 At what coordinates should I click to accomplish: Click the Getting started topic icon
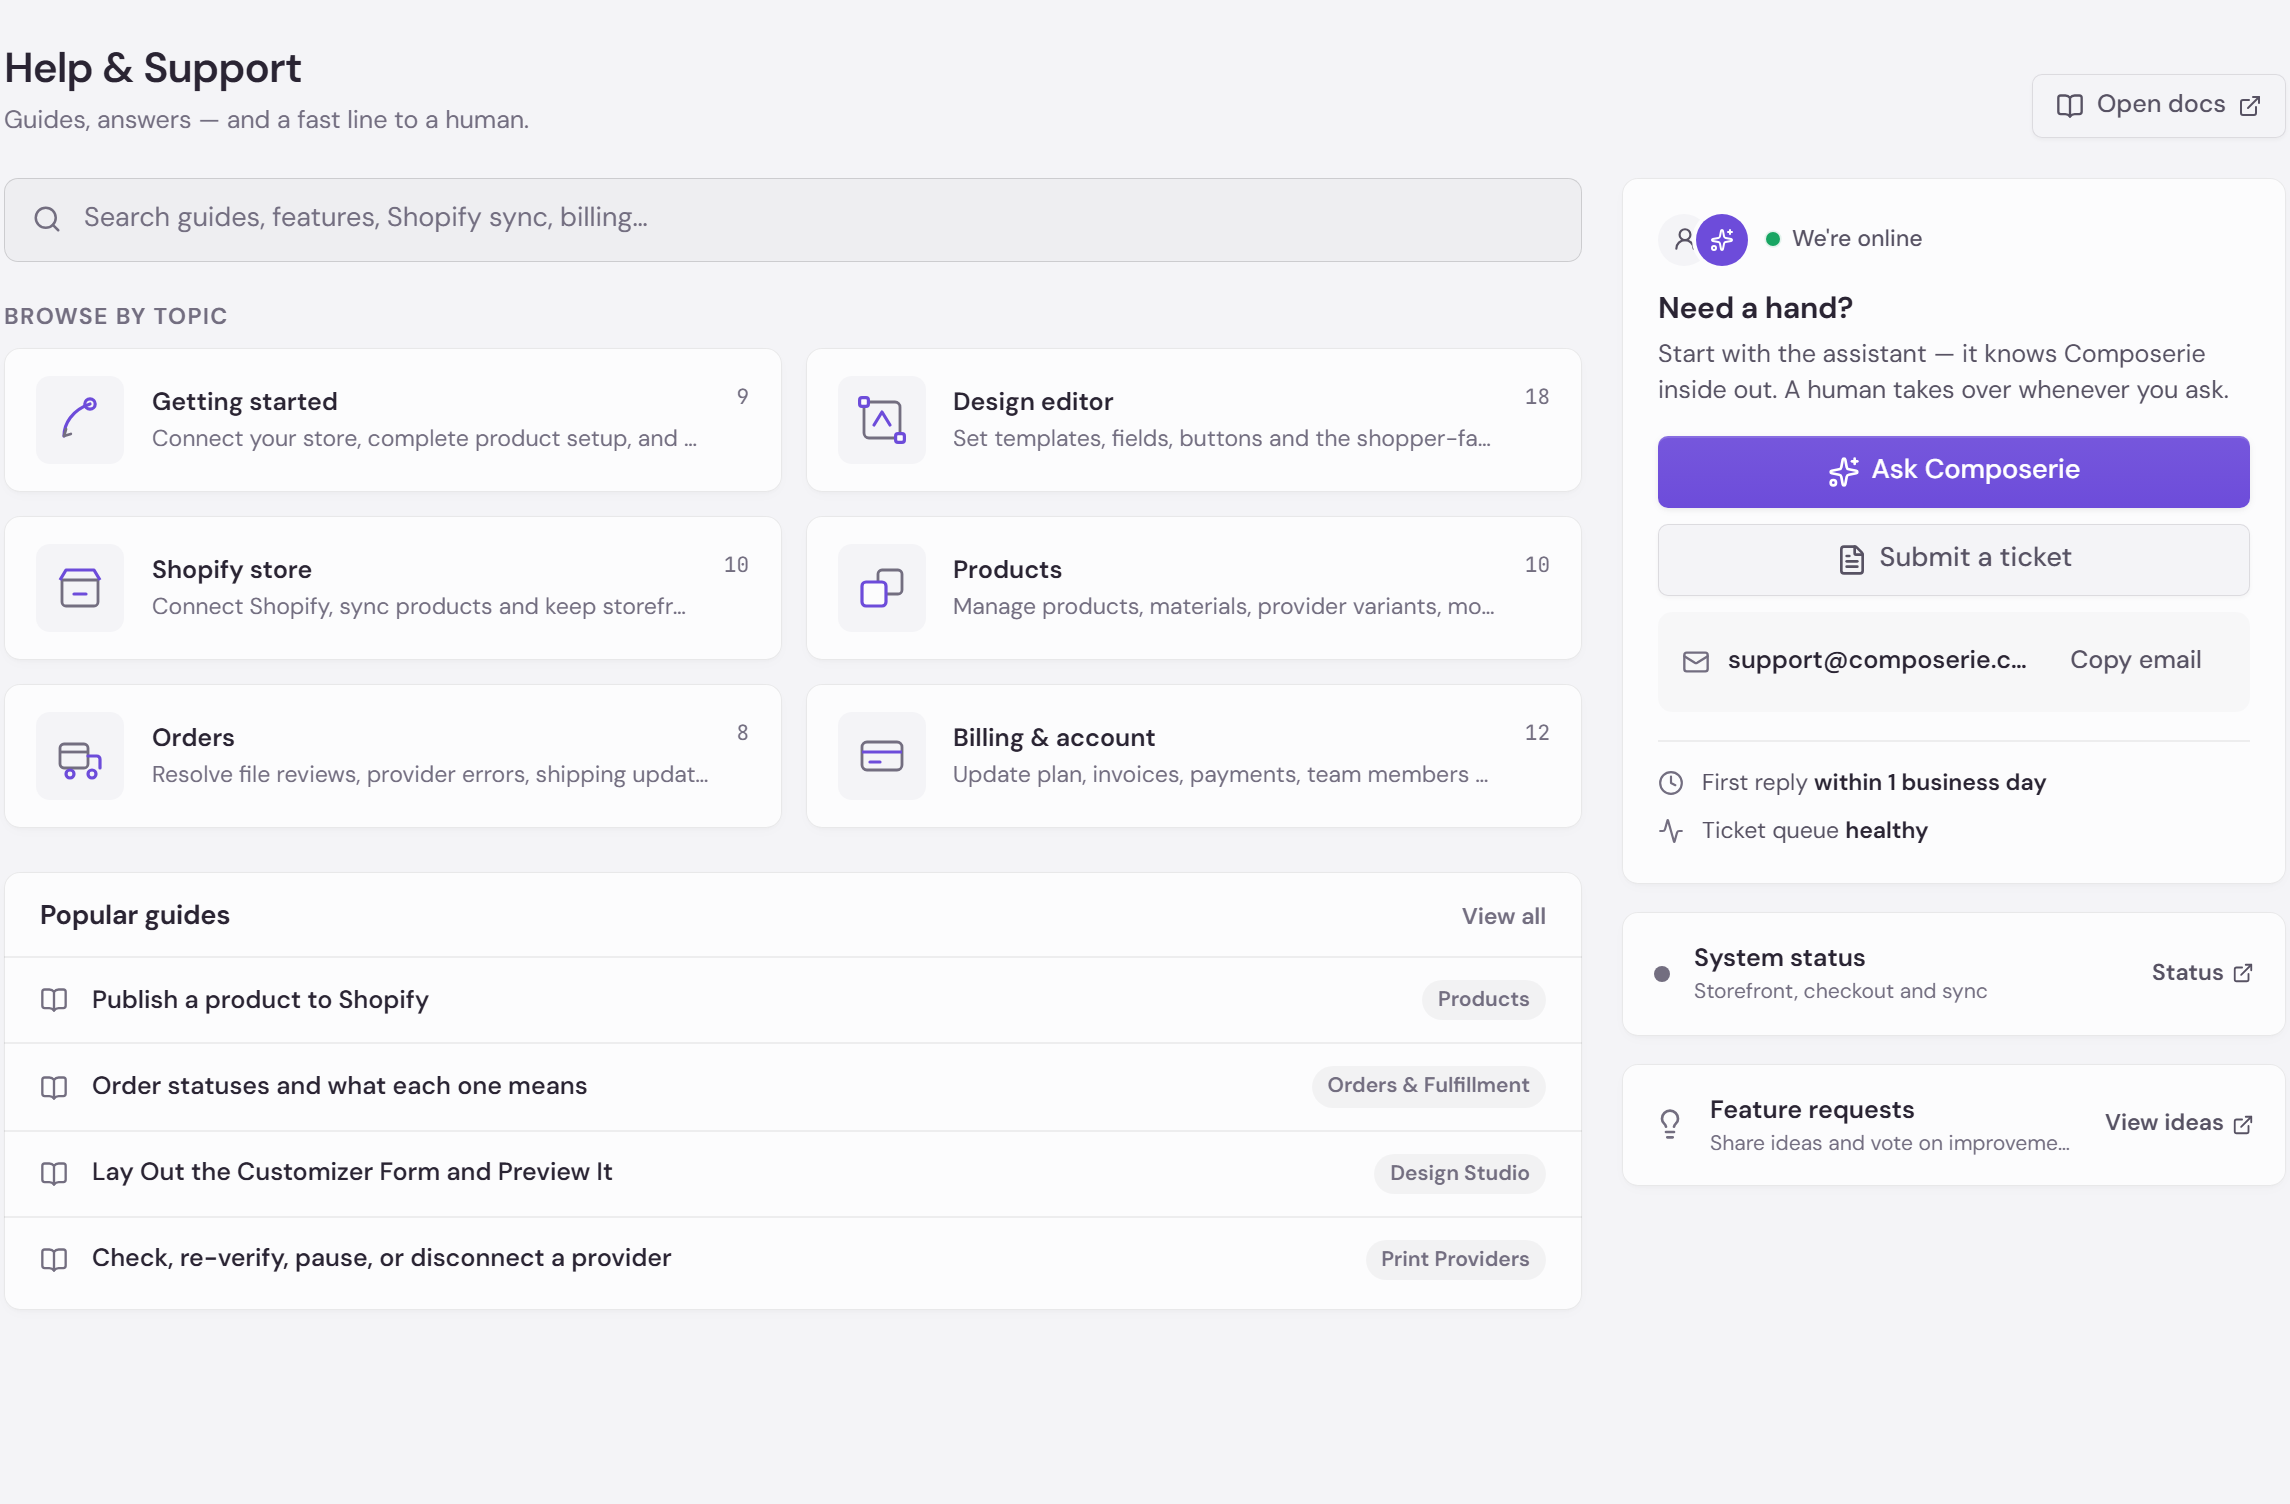point(80,419)
